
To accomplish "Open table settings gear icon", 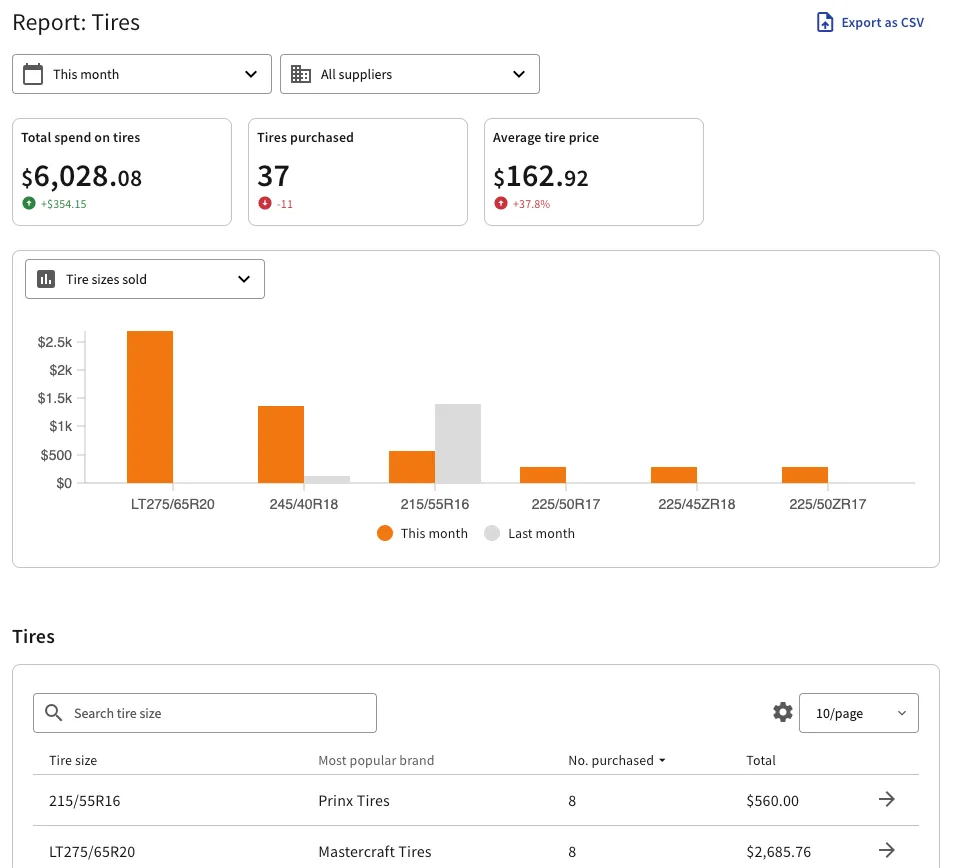I will click(782, 712).
